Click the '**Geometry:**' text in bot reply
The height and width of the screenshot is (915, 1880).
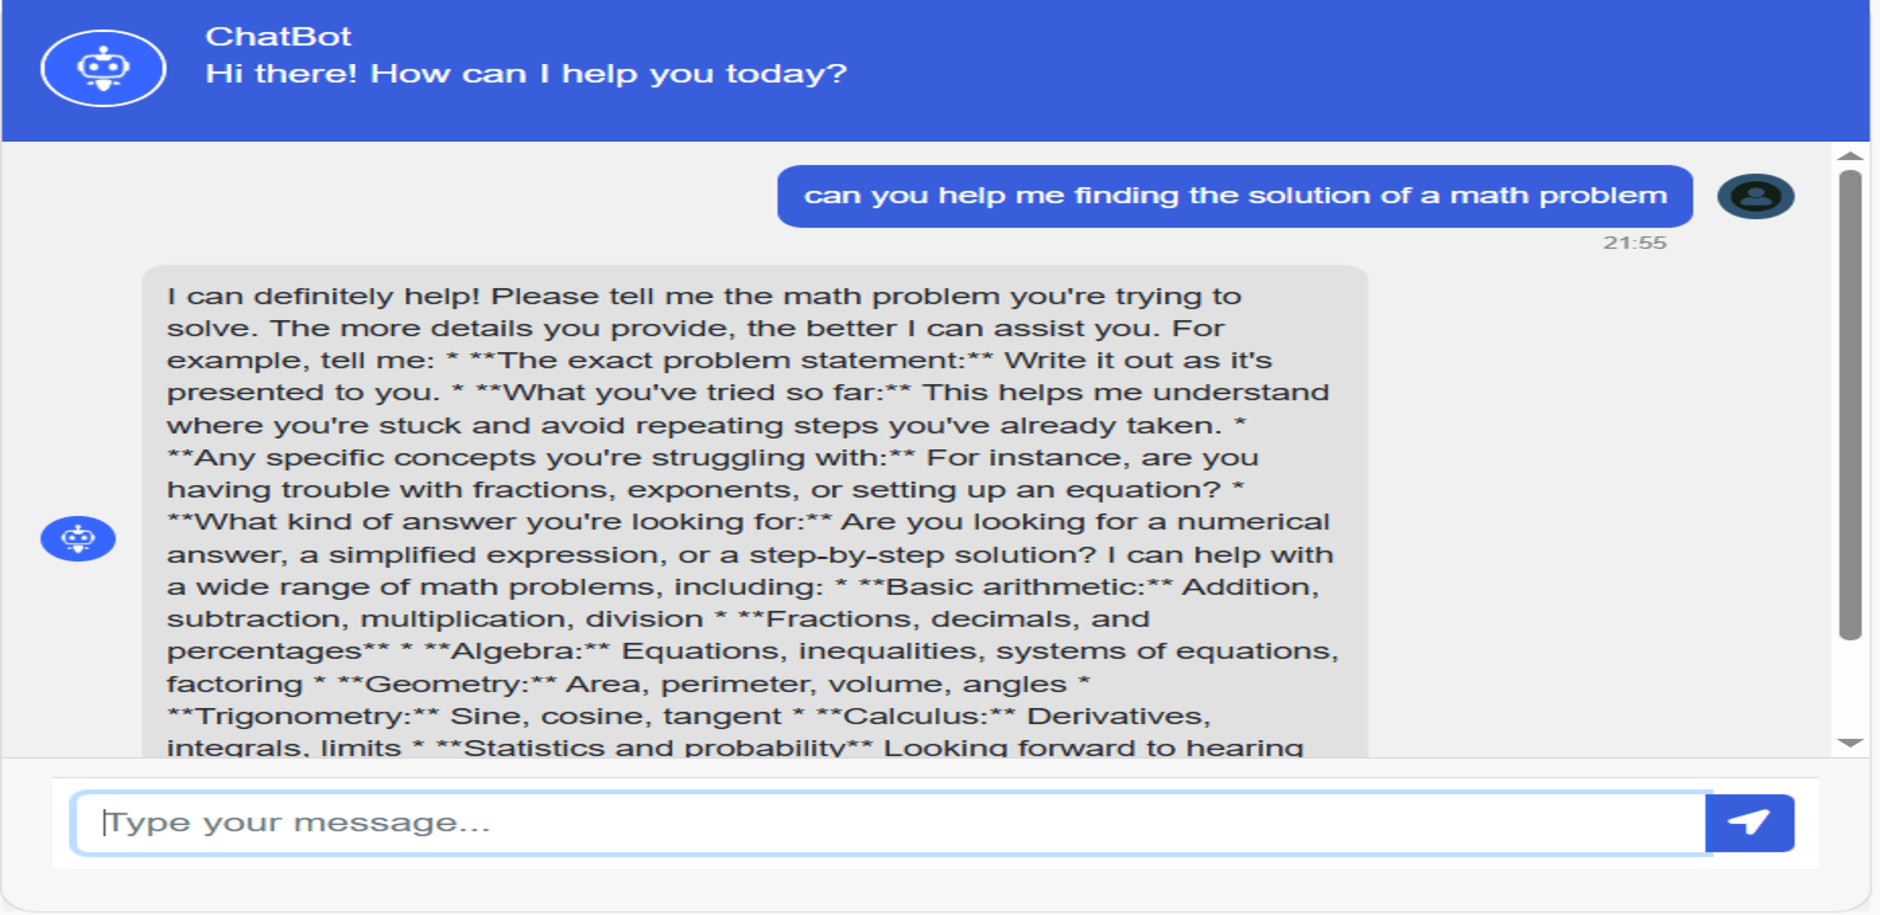[447, 684]
